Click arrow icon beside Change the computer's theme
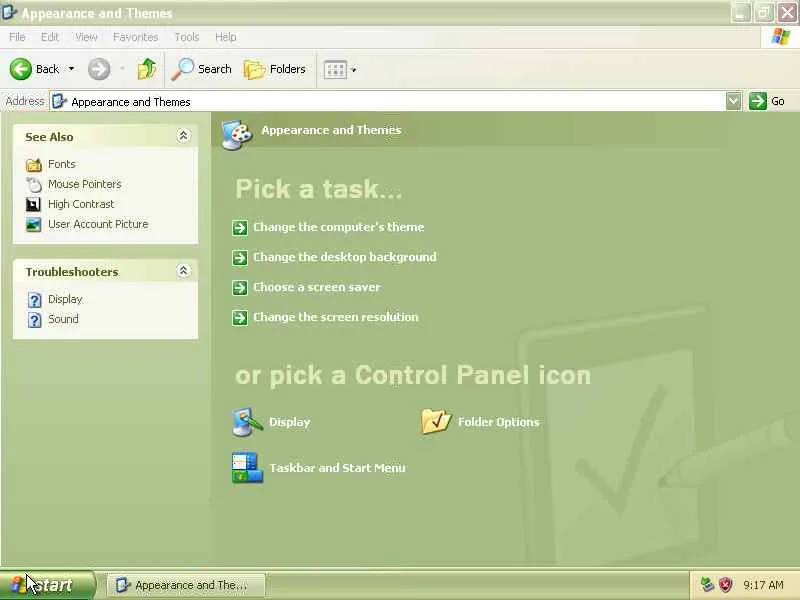This screenshot has height=600, width=800. pos(240,228)
